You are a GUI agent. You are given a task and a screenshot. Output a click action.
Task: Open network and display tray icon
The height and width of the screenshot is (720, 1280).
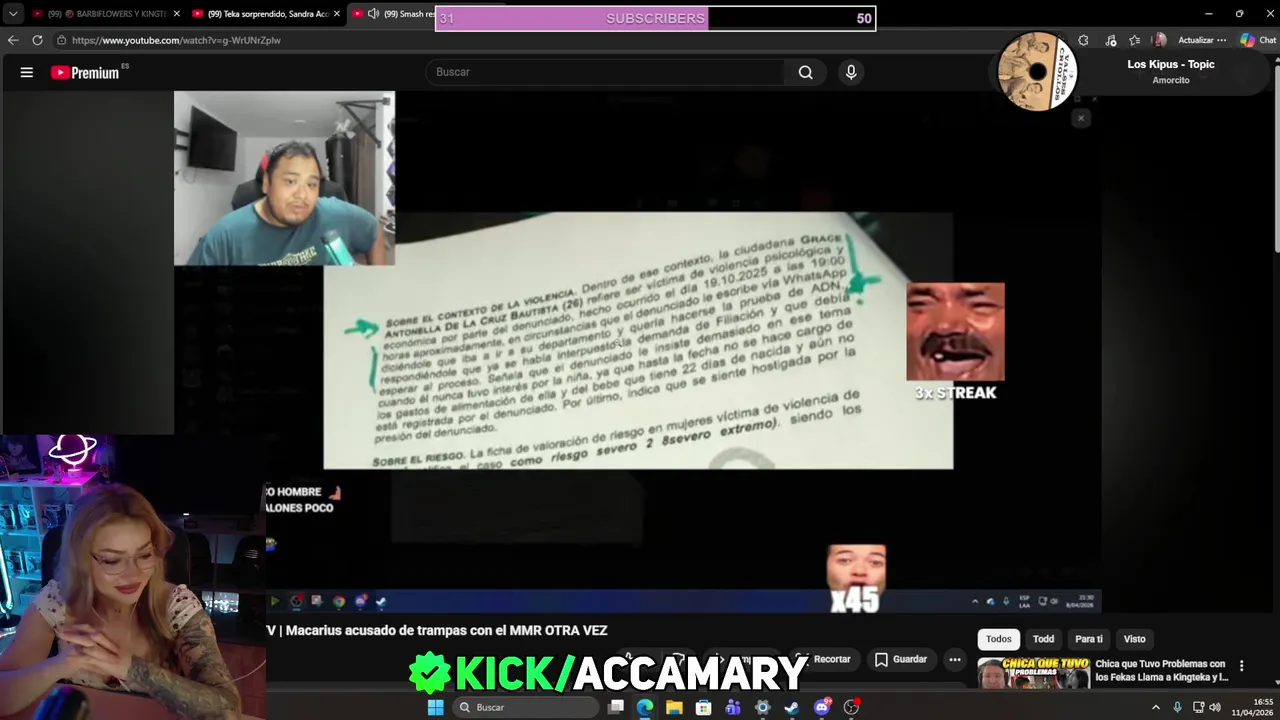(x=1198, y=707)
